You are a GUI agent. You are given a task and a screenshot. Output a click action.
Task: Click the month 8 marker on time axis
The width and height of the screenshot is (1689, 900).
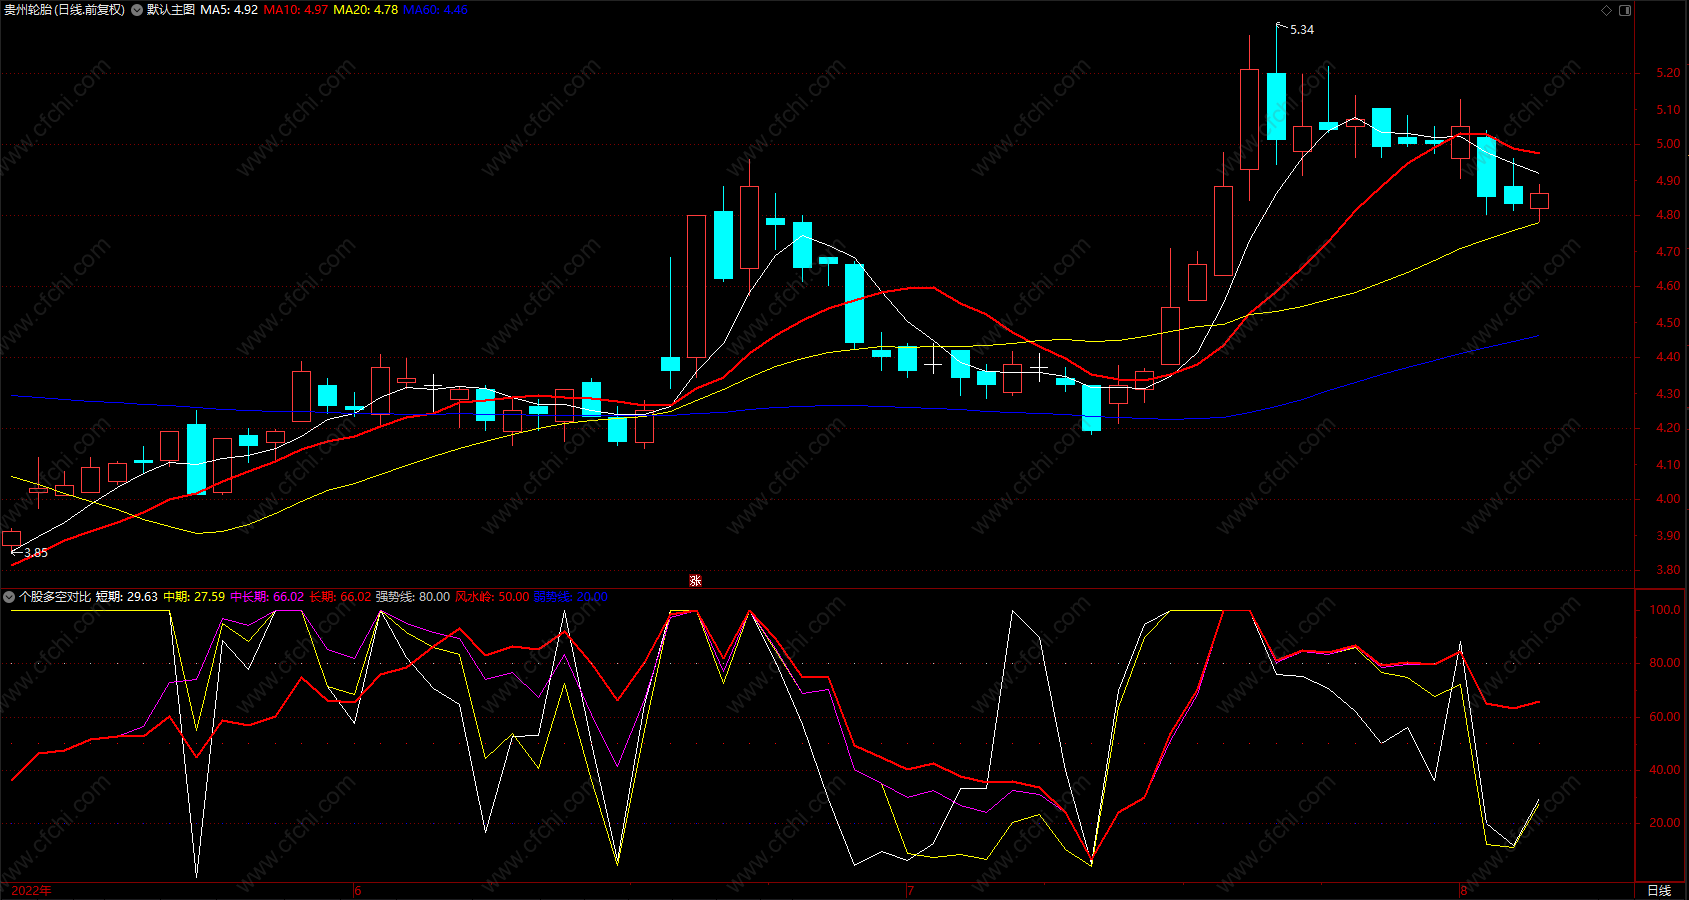pos(1464,890)
